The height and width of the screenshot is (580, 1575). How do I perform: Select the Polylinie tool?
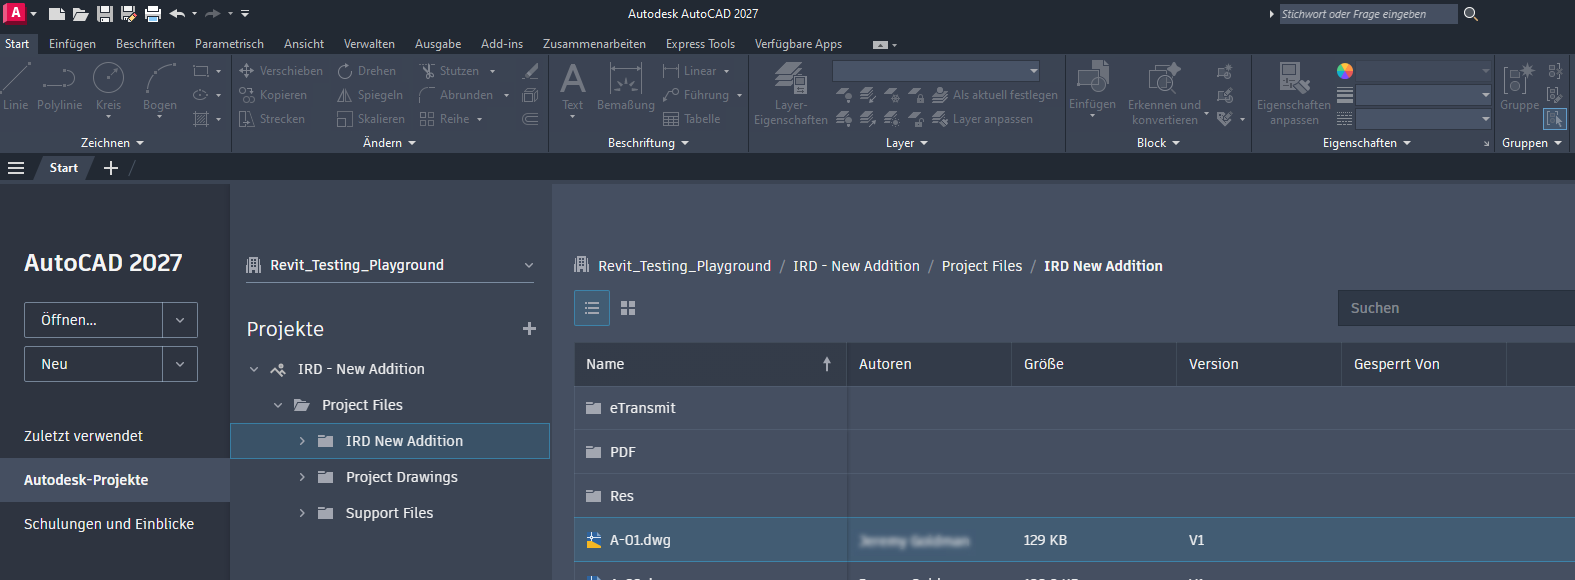point(60,87)
